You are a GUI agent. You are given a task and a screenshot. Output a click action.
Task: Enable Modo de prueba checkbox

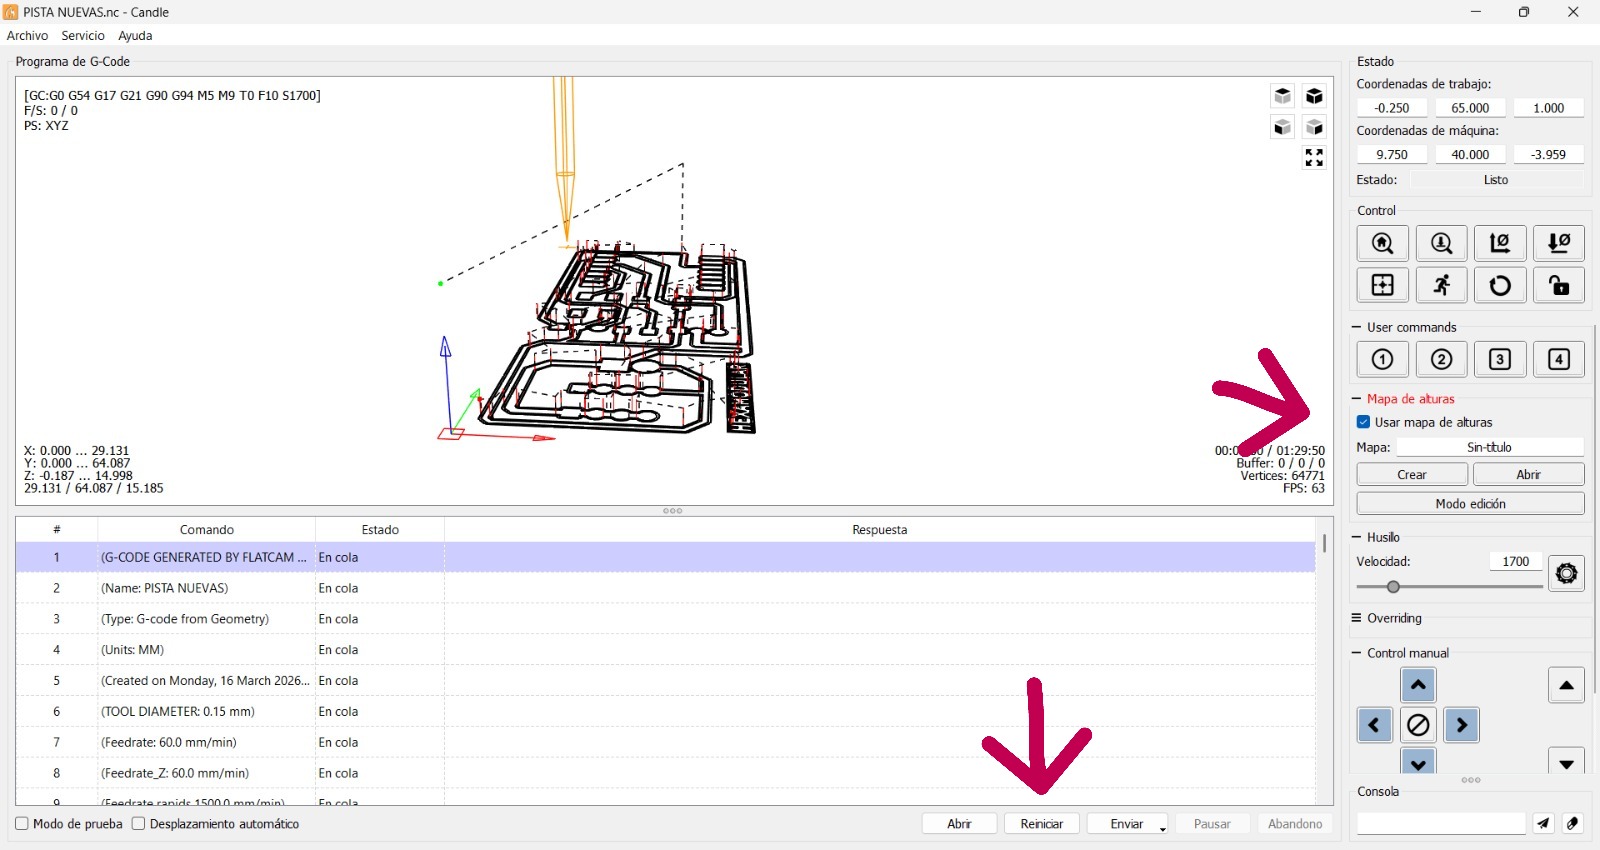point(22,824)
